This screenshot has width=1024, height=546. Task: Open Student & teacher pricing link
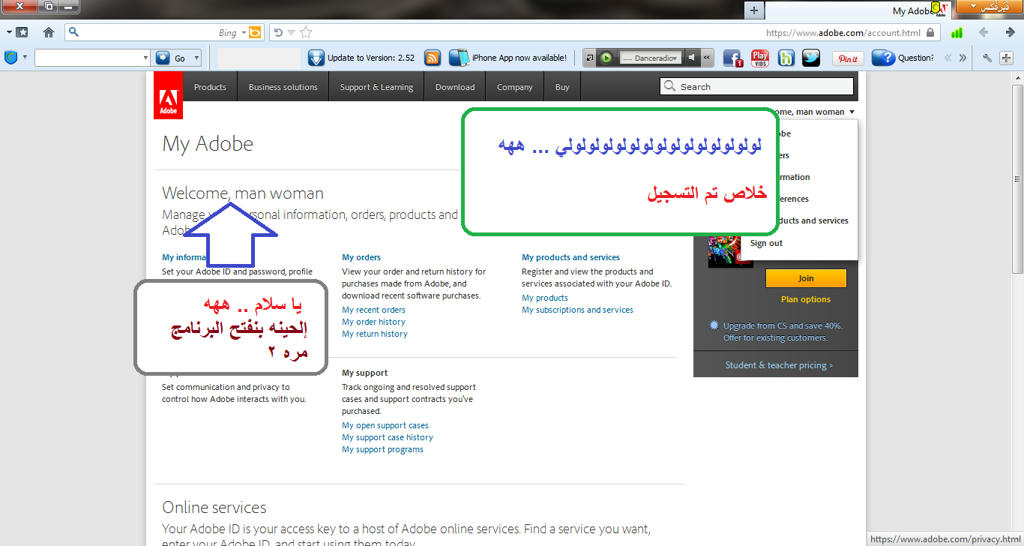(778, 365)
